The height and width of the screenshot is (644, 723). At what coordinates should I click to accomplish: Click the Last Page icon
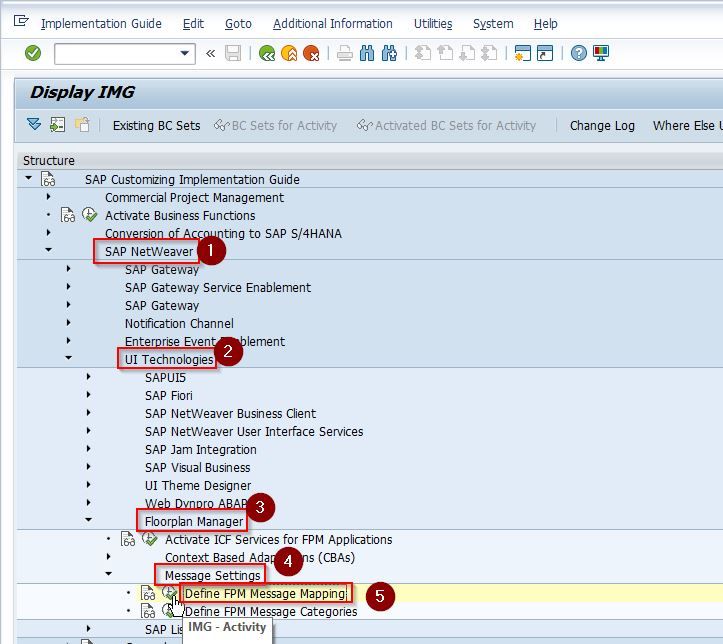point(489,53)
